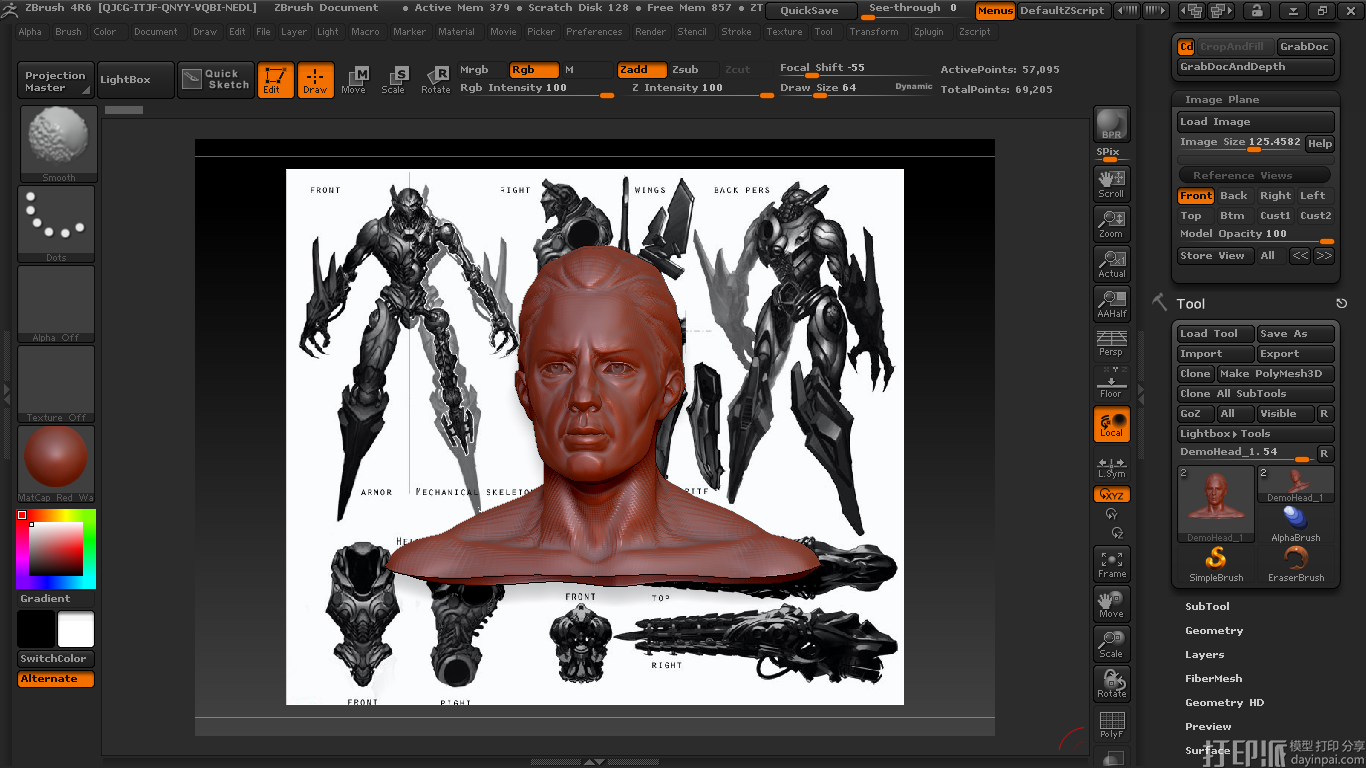The width and height of the screenshot is (1366, 768).
Task: Click the Frame mesh icon
Action: click(x=1112, y=565)
